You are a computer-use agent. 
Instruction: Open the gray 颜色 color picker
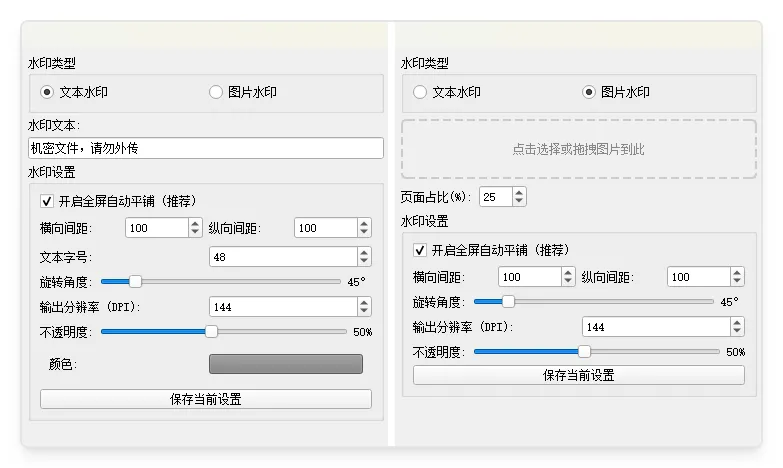[285, 364]
